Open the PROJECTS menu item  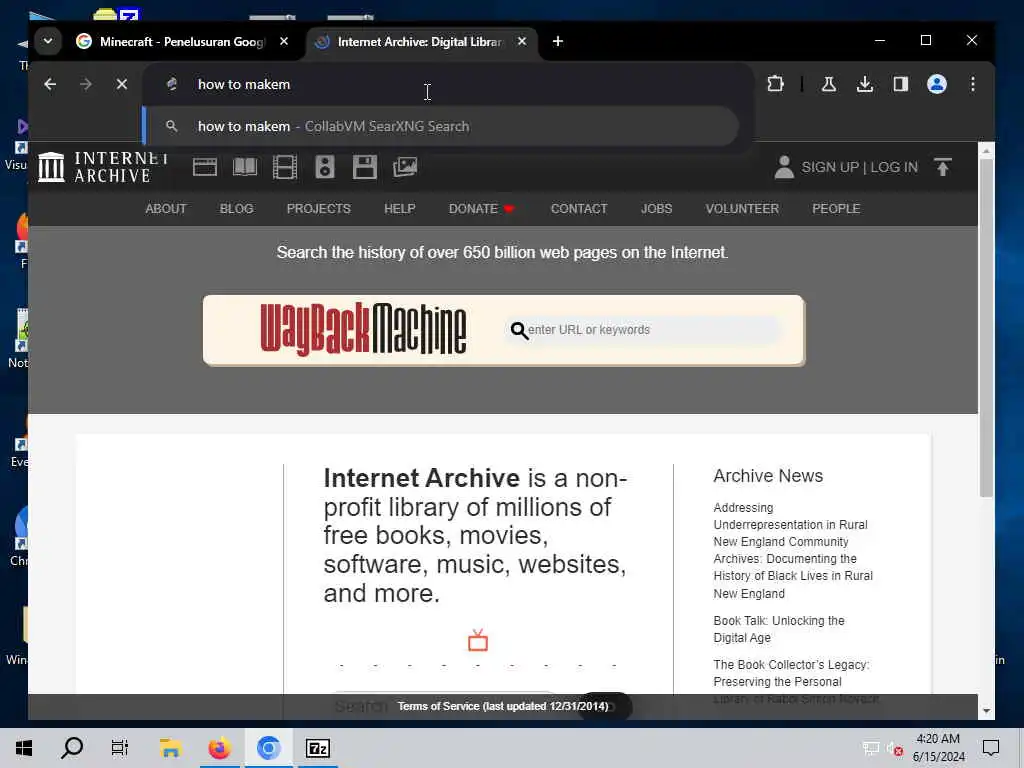click(x=319, y=209)
